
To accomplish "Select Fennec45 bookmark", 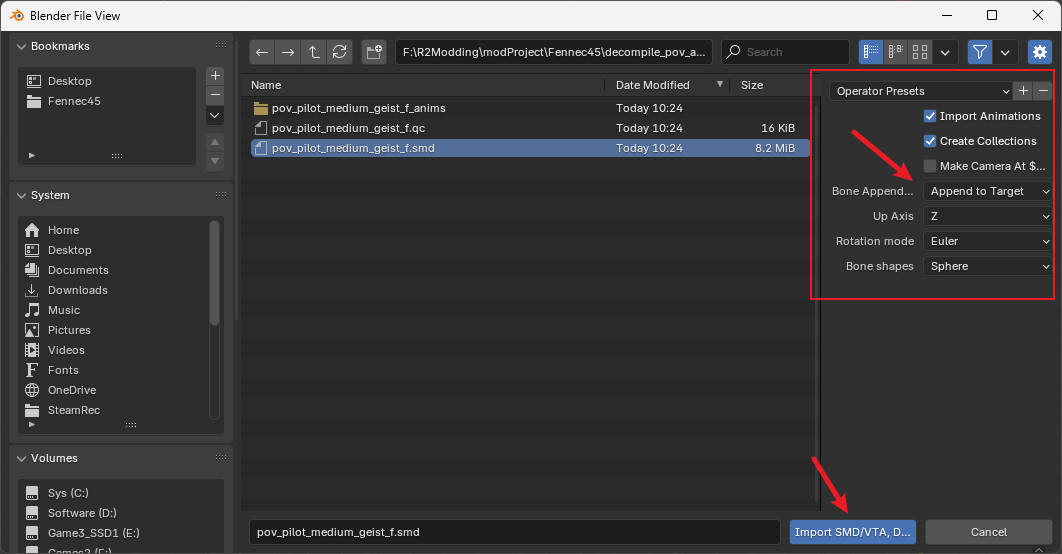I will click(74, 101).
